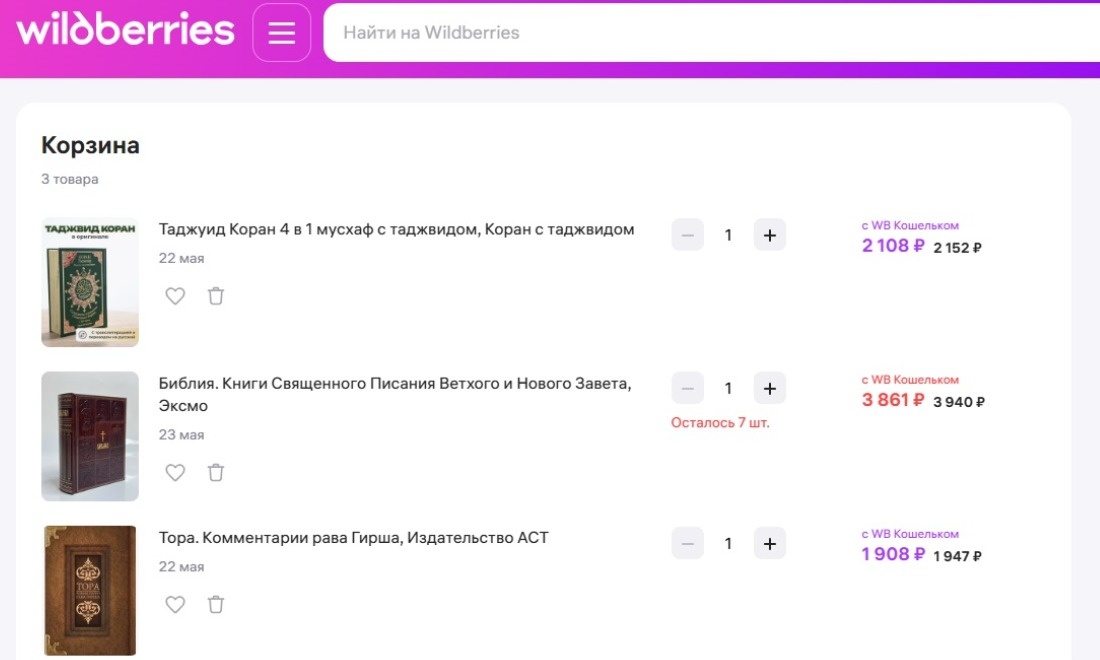This screenshot has width=1100, height=660.
Task: Increase quantity of Таджуид Коран
Action: click(770, 235)
